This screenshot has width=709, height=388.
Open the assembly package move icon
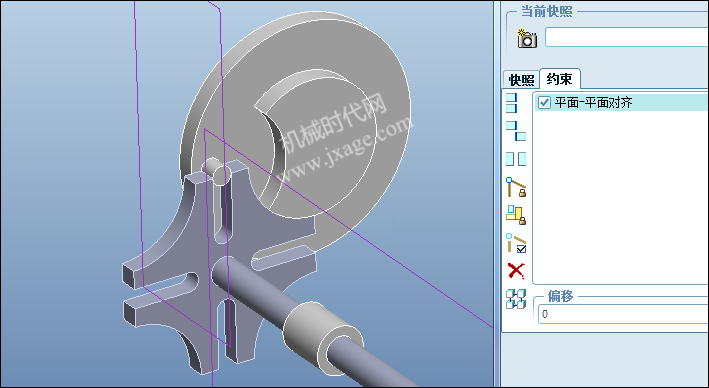coord(516,299)
